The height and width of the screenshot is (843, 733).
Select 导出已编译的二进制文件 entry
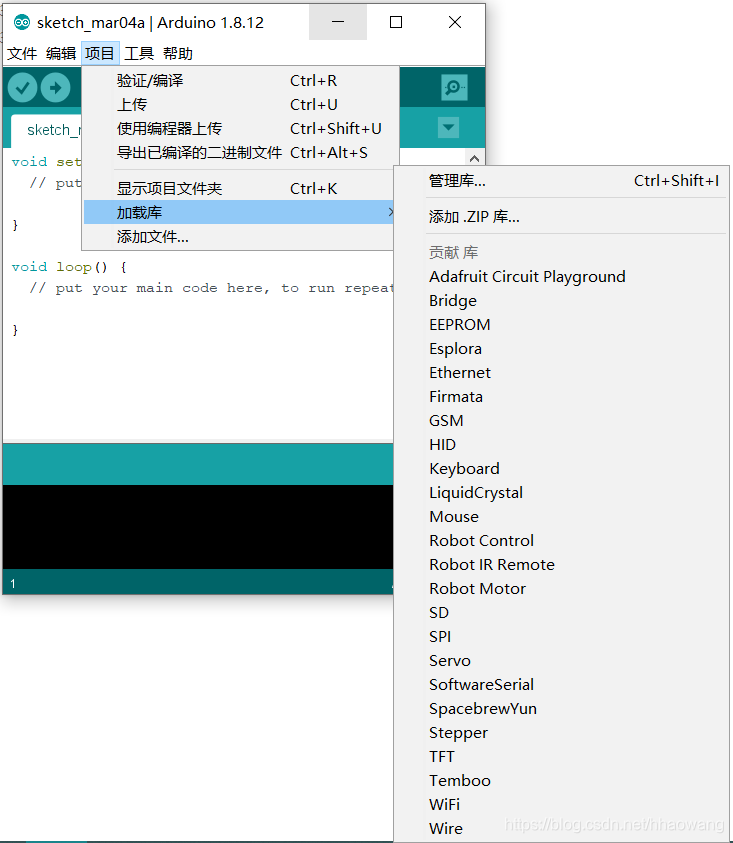pos(240,153)
